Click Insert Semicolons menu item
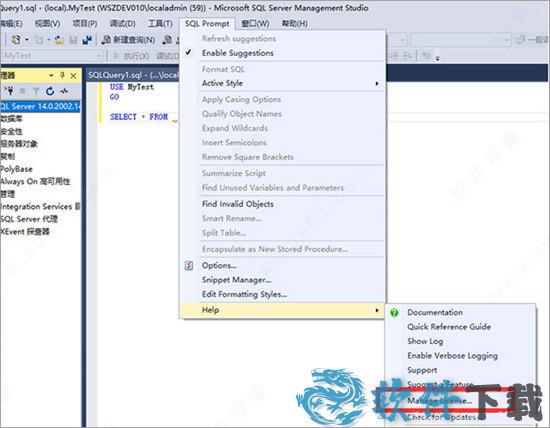 pyautogui.click(x=234, y=143)
